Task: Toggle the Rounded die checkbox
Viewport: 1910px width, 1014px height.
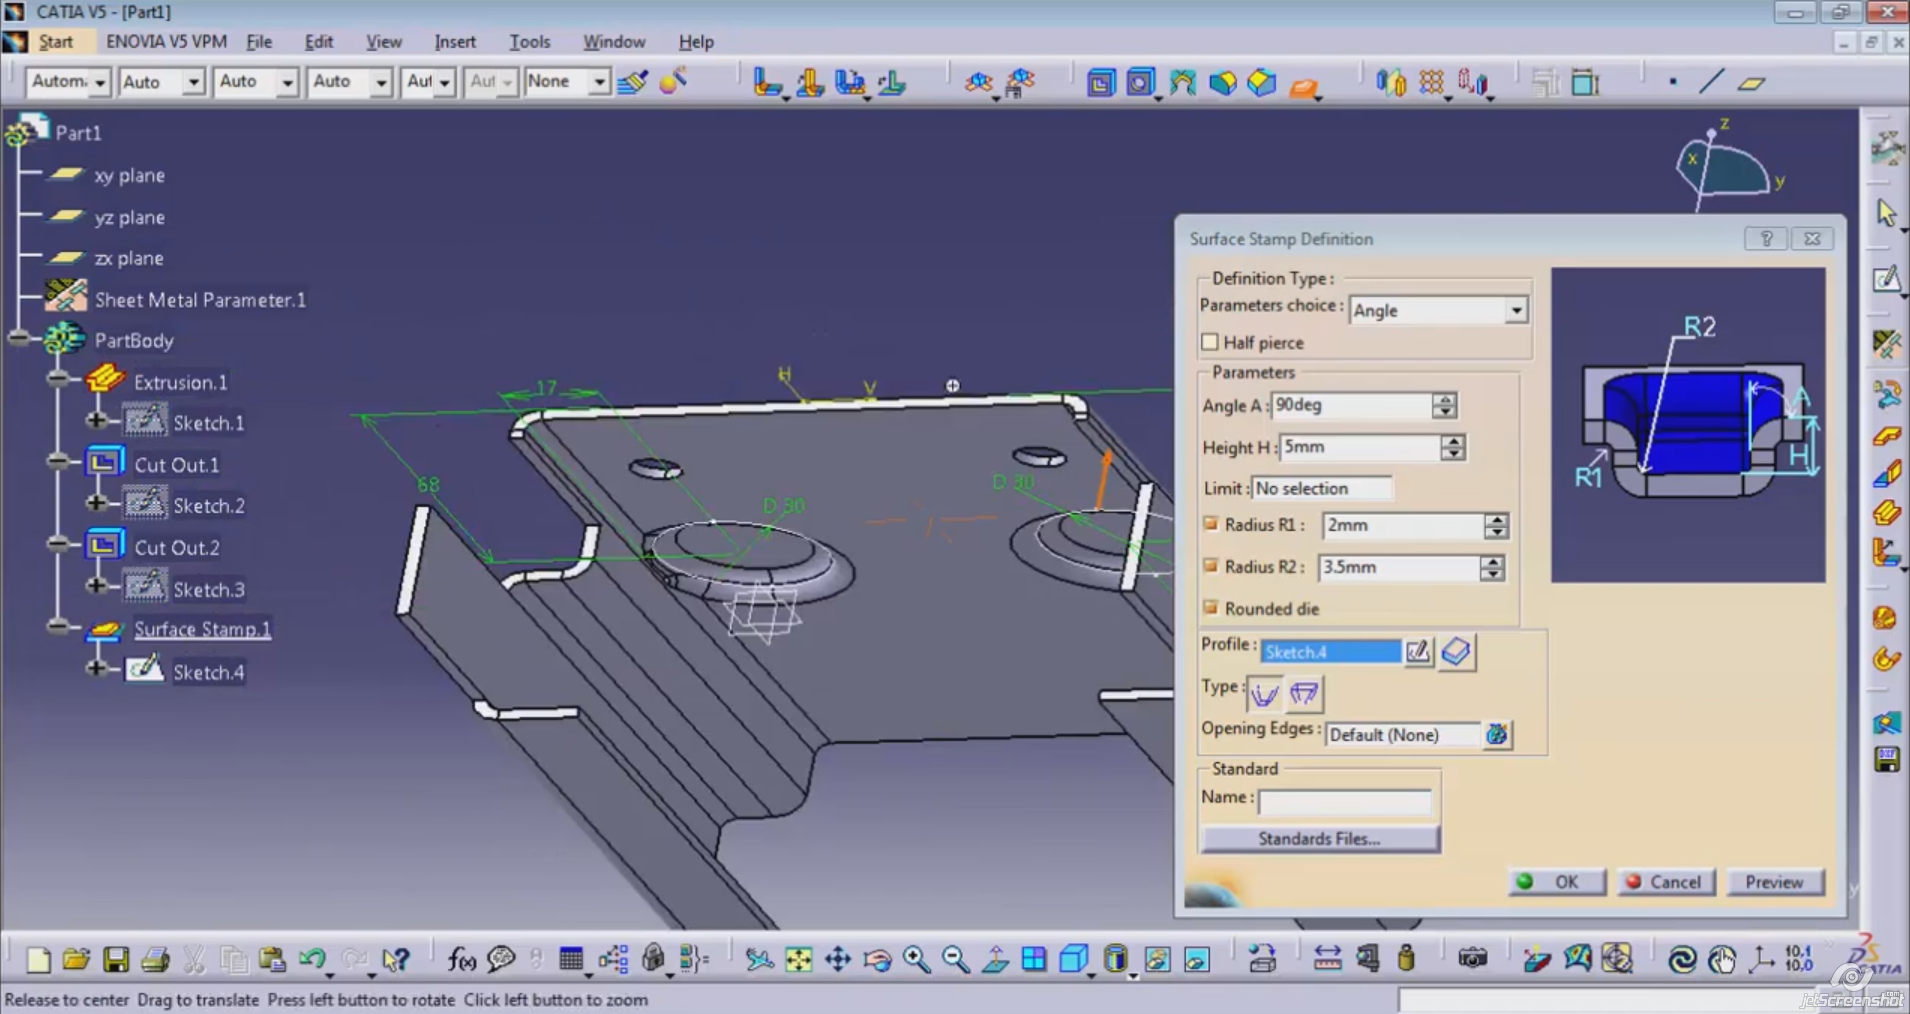Action: point(1210,608)
